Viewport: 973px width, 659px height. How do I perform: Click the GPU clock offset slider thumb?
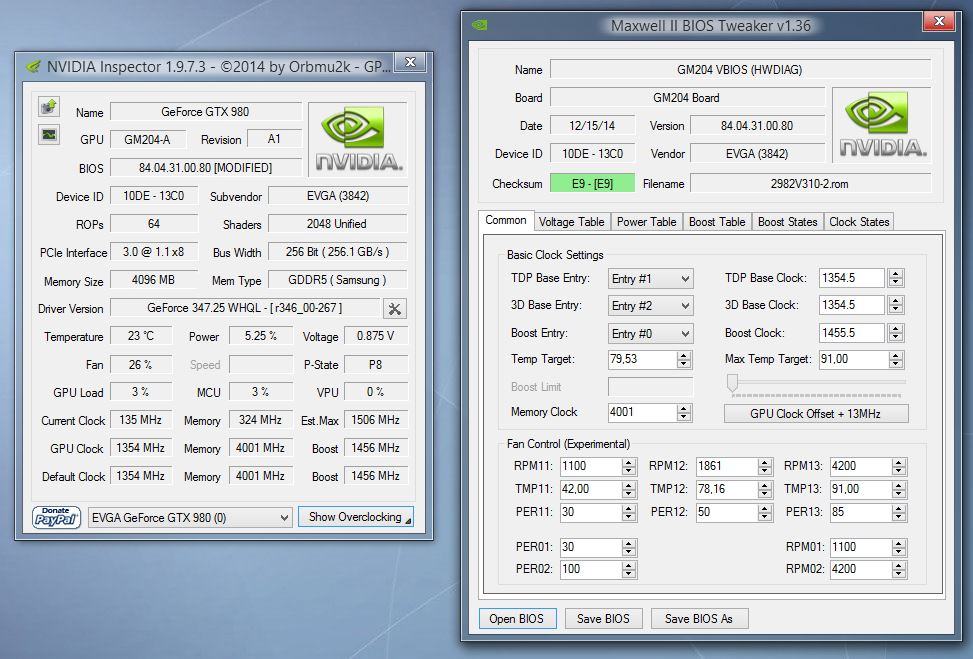pos(732,383)
